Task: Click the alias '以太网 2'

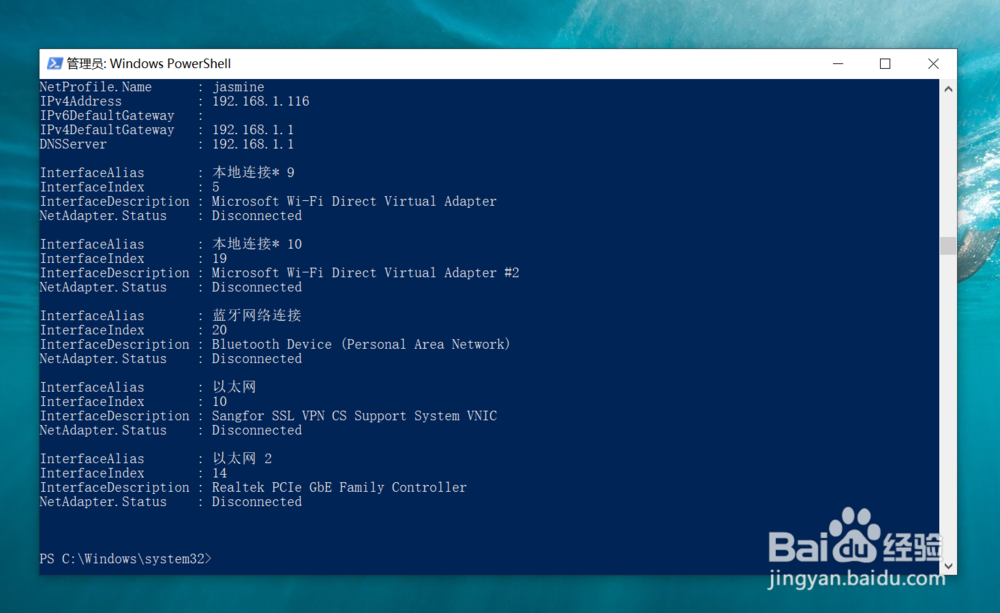Action: click(242, 458)
